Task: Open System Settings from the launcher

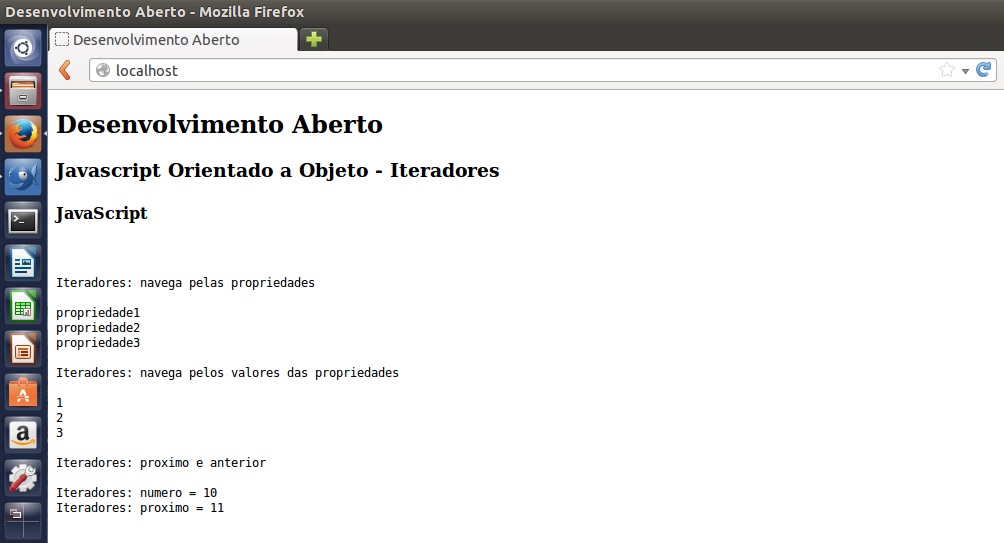Action: (x=23, y=478)
